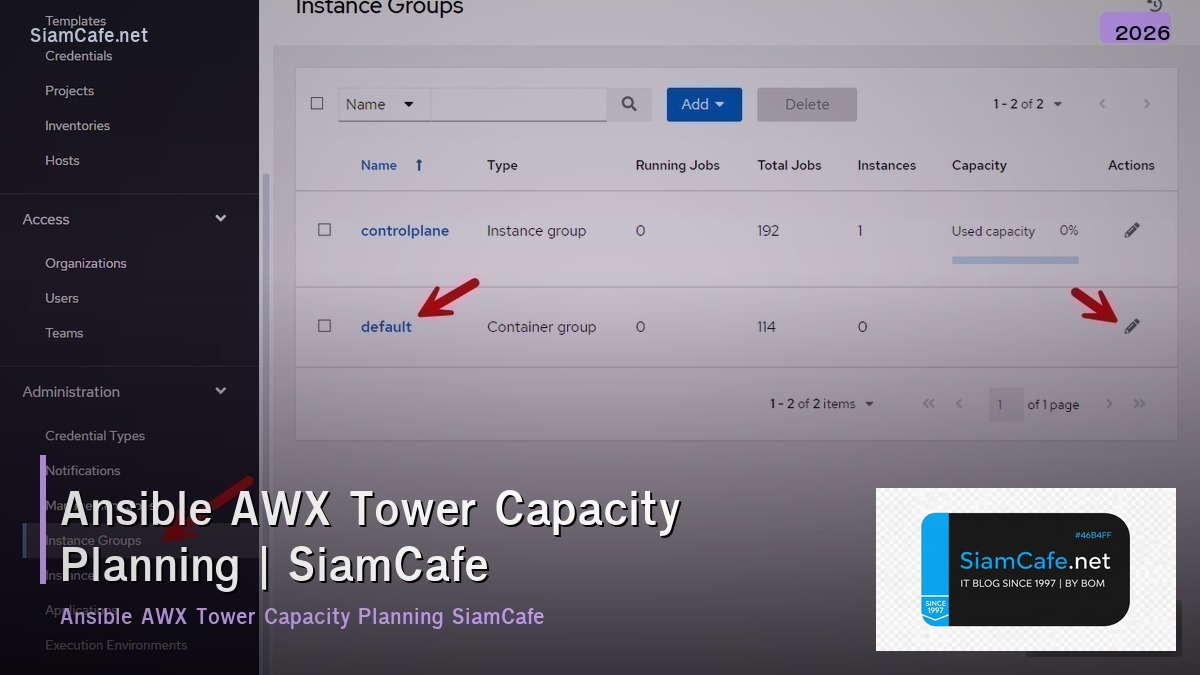Click the Delete button
Screen dimensions: 1200x675
(806, 103)
